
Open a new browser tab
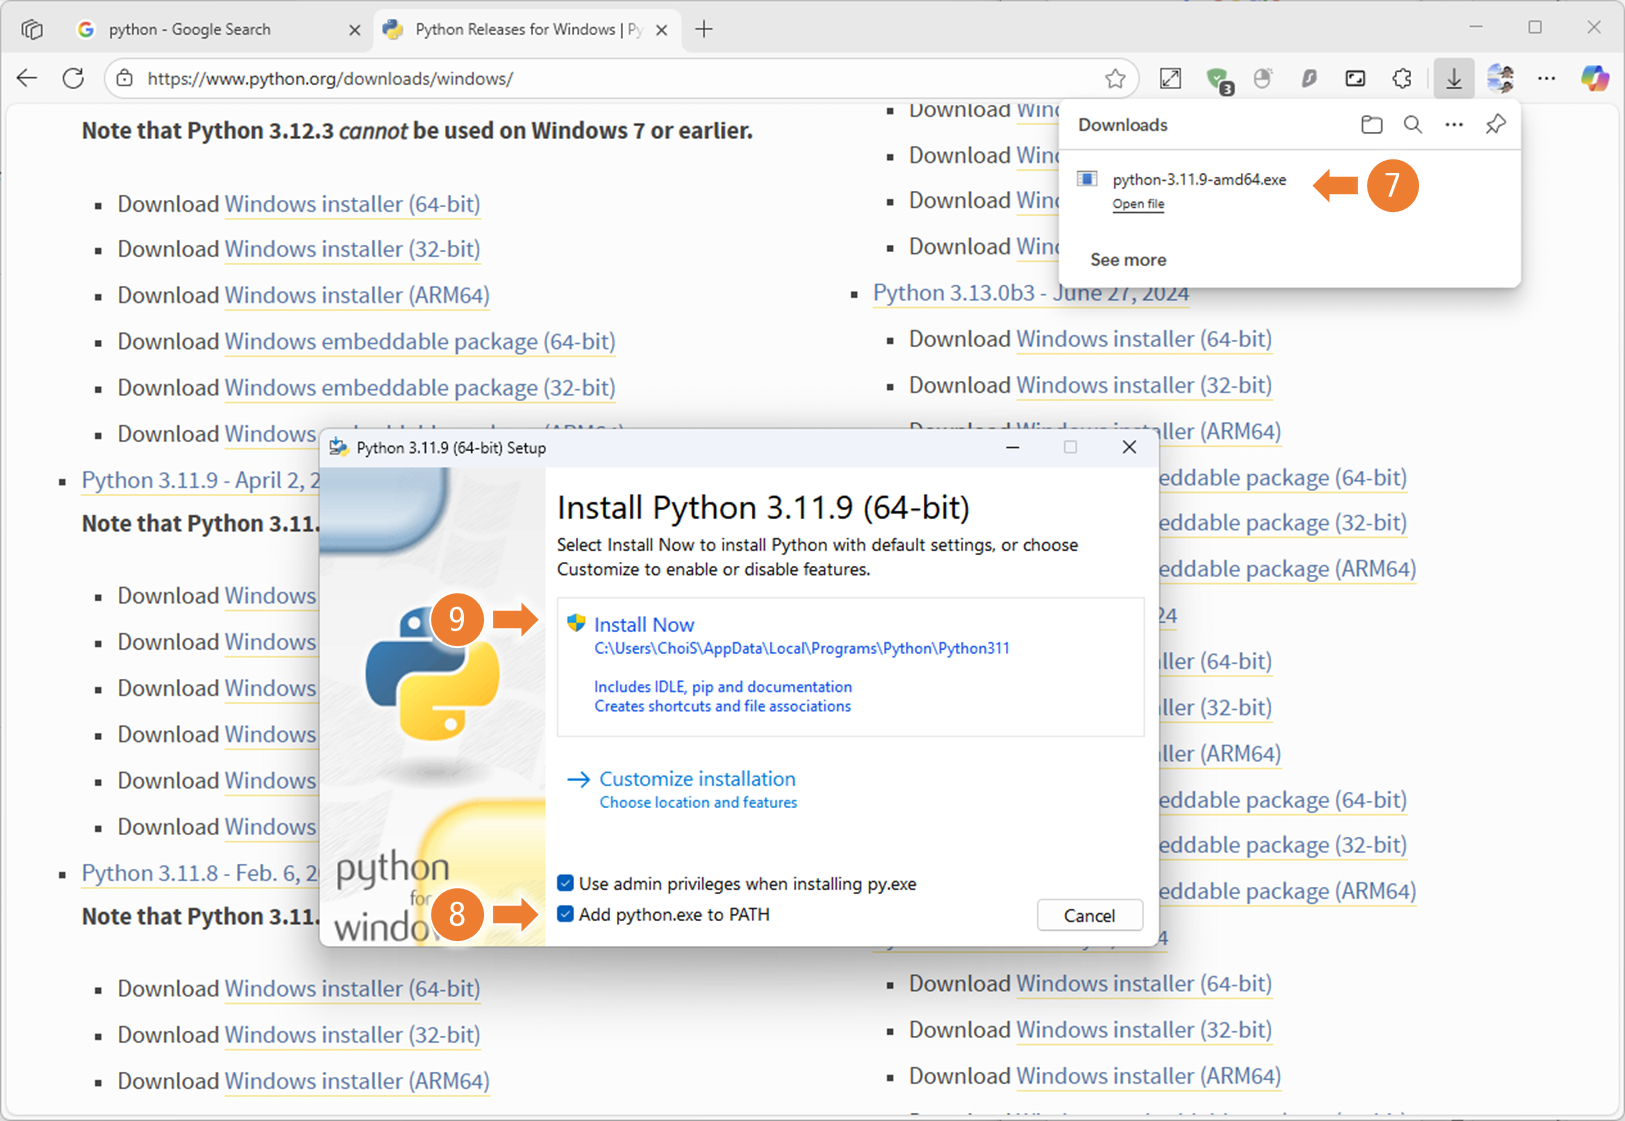tap(704, 30)
